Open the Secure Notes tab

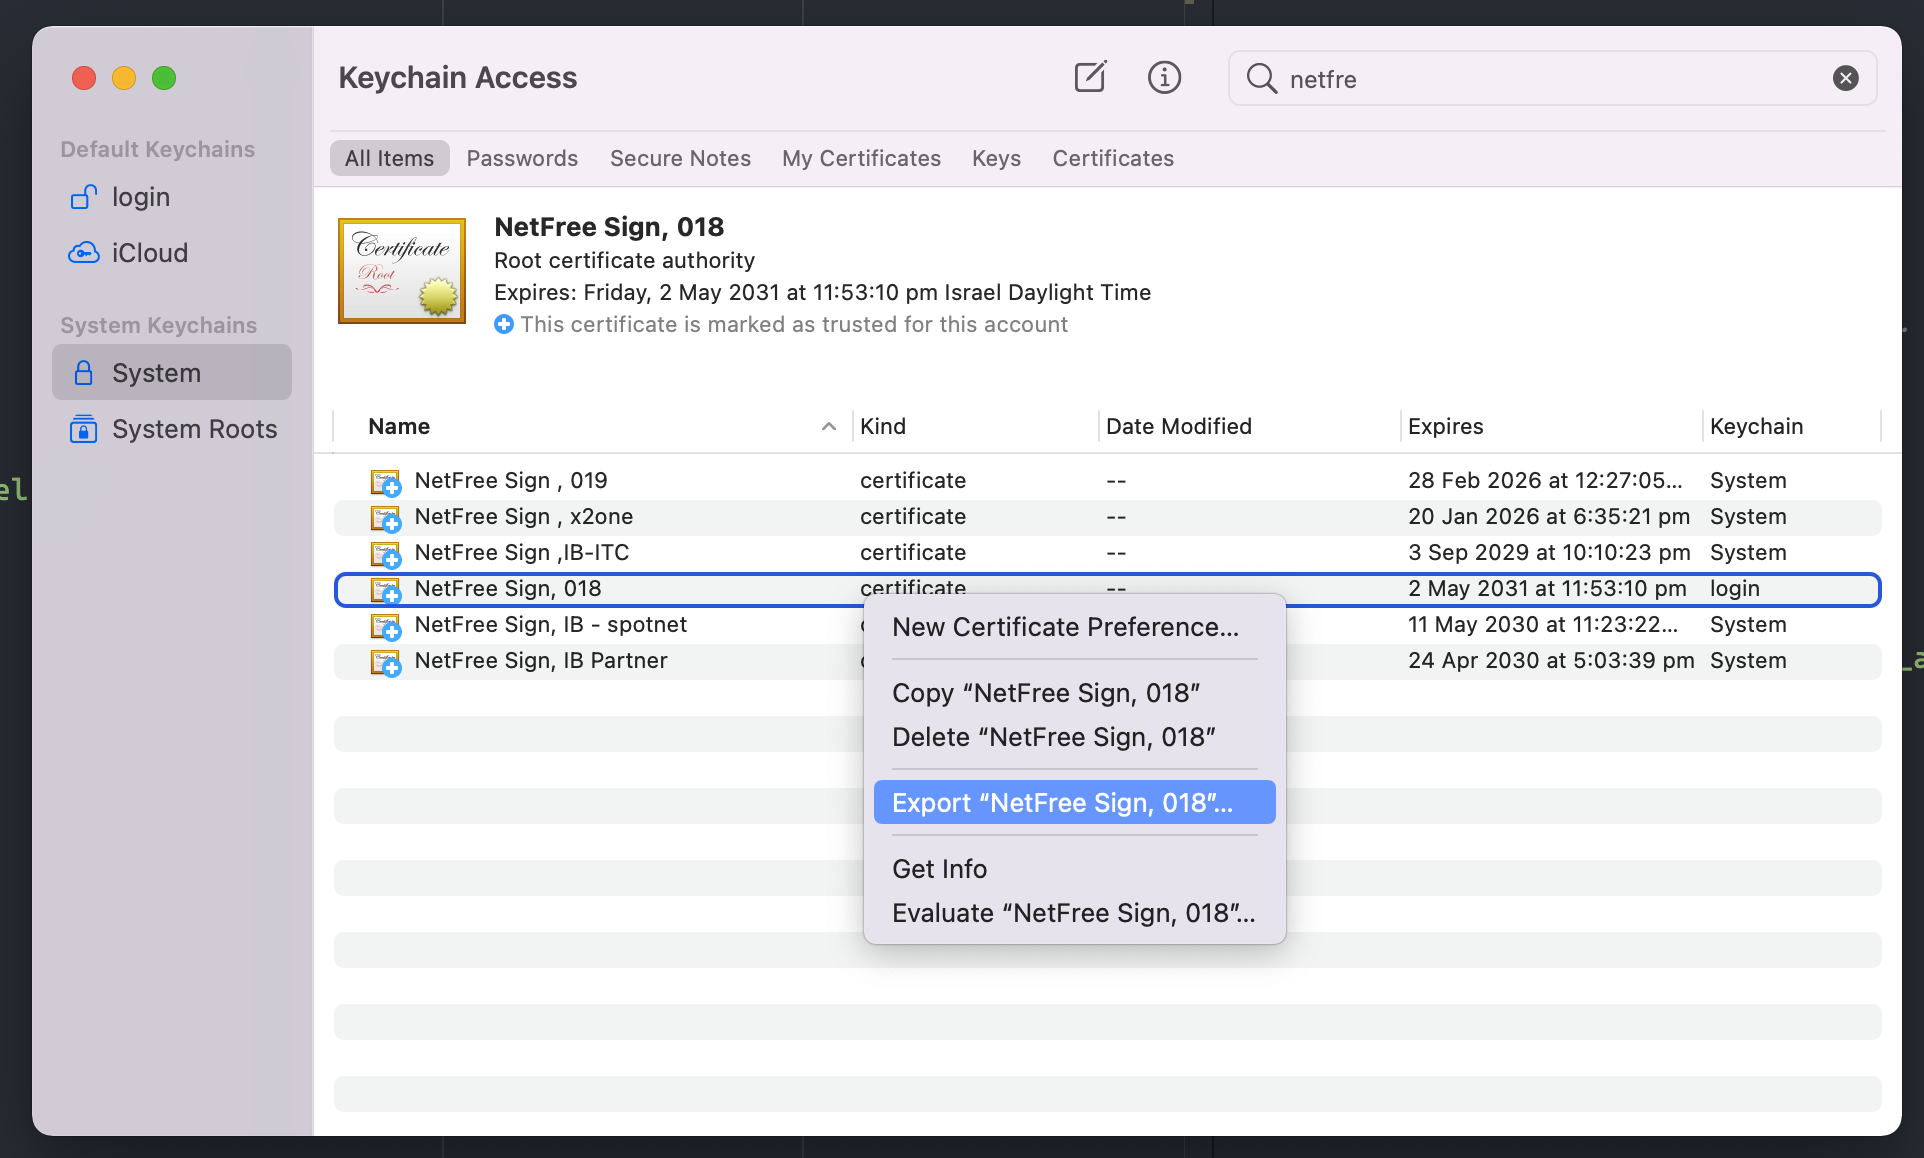pos(680,158)
